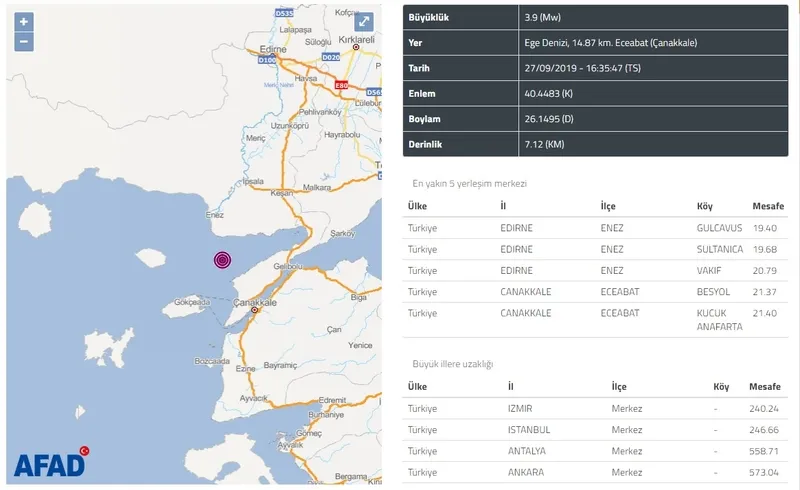Click the Boylam row label
This screenshot has width=800, height=490.
tap(424, 119)
